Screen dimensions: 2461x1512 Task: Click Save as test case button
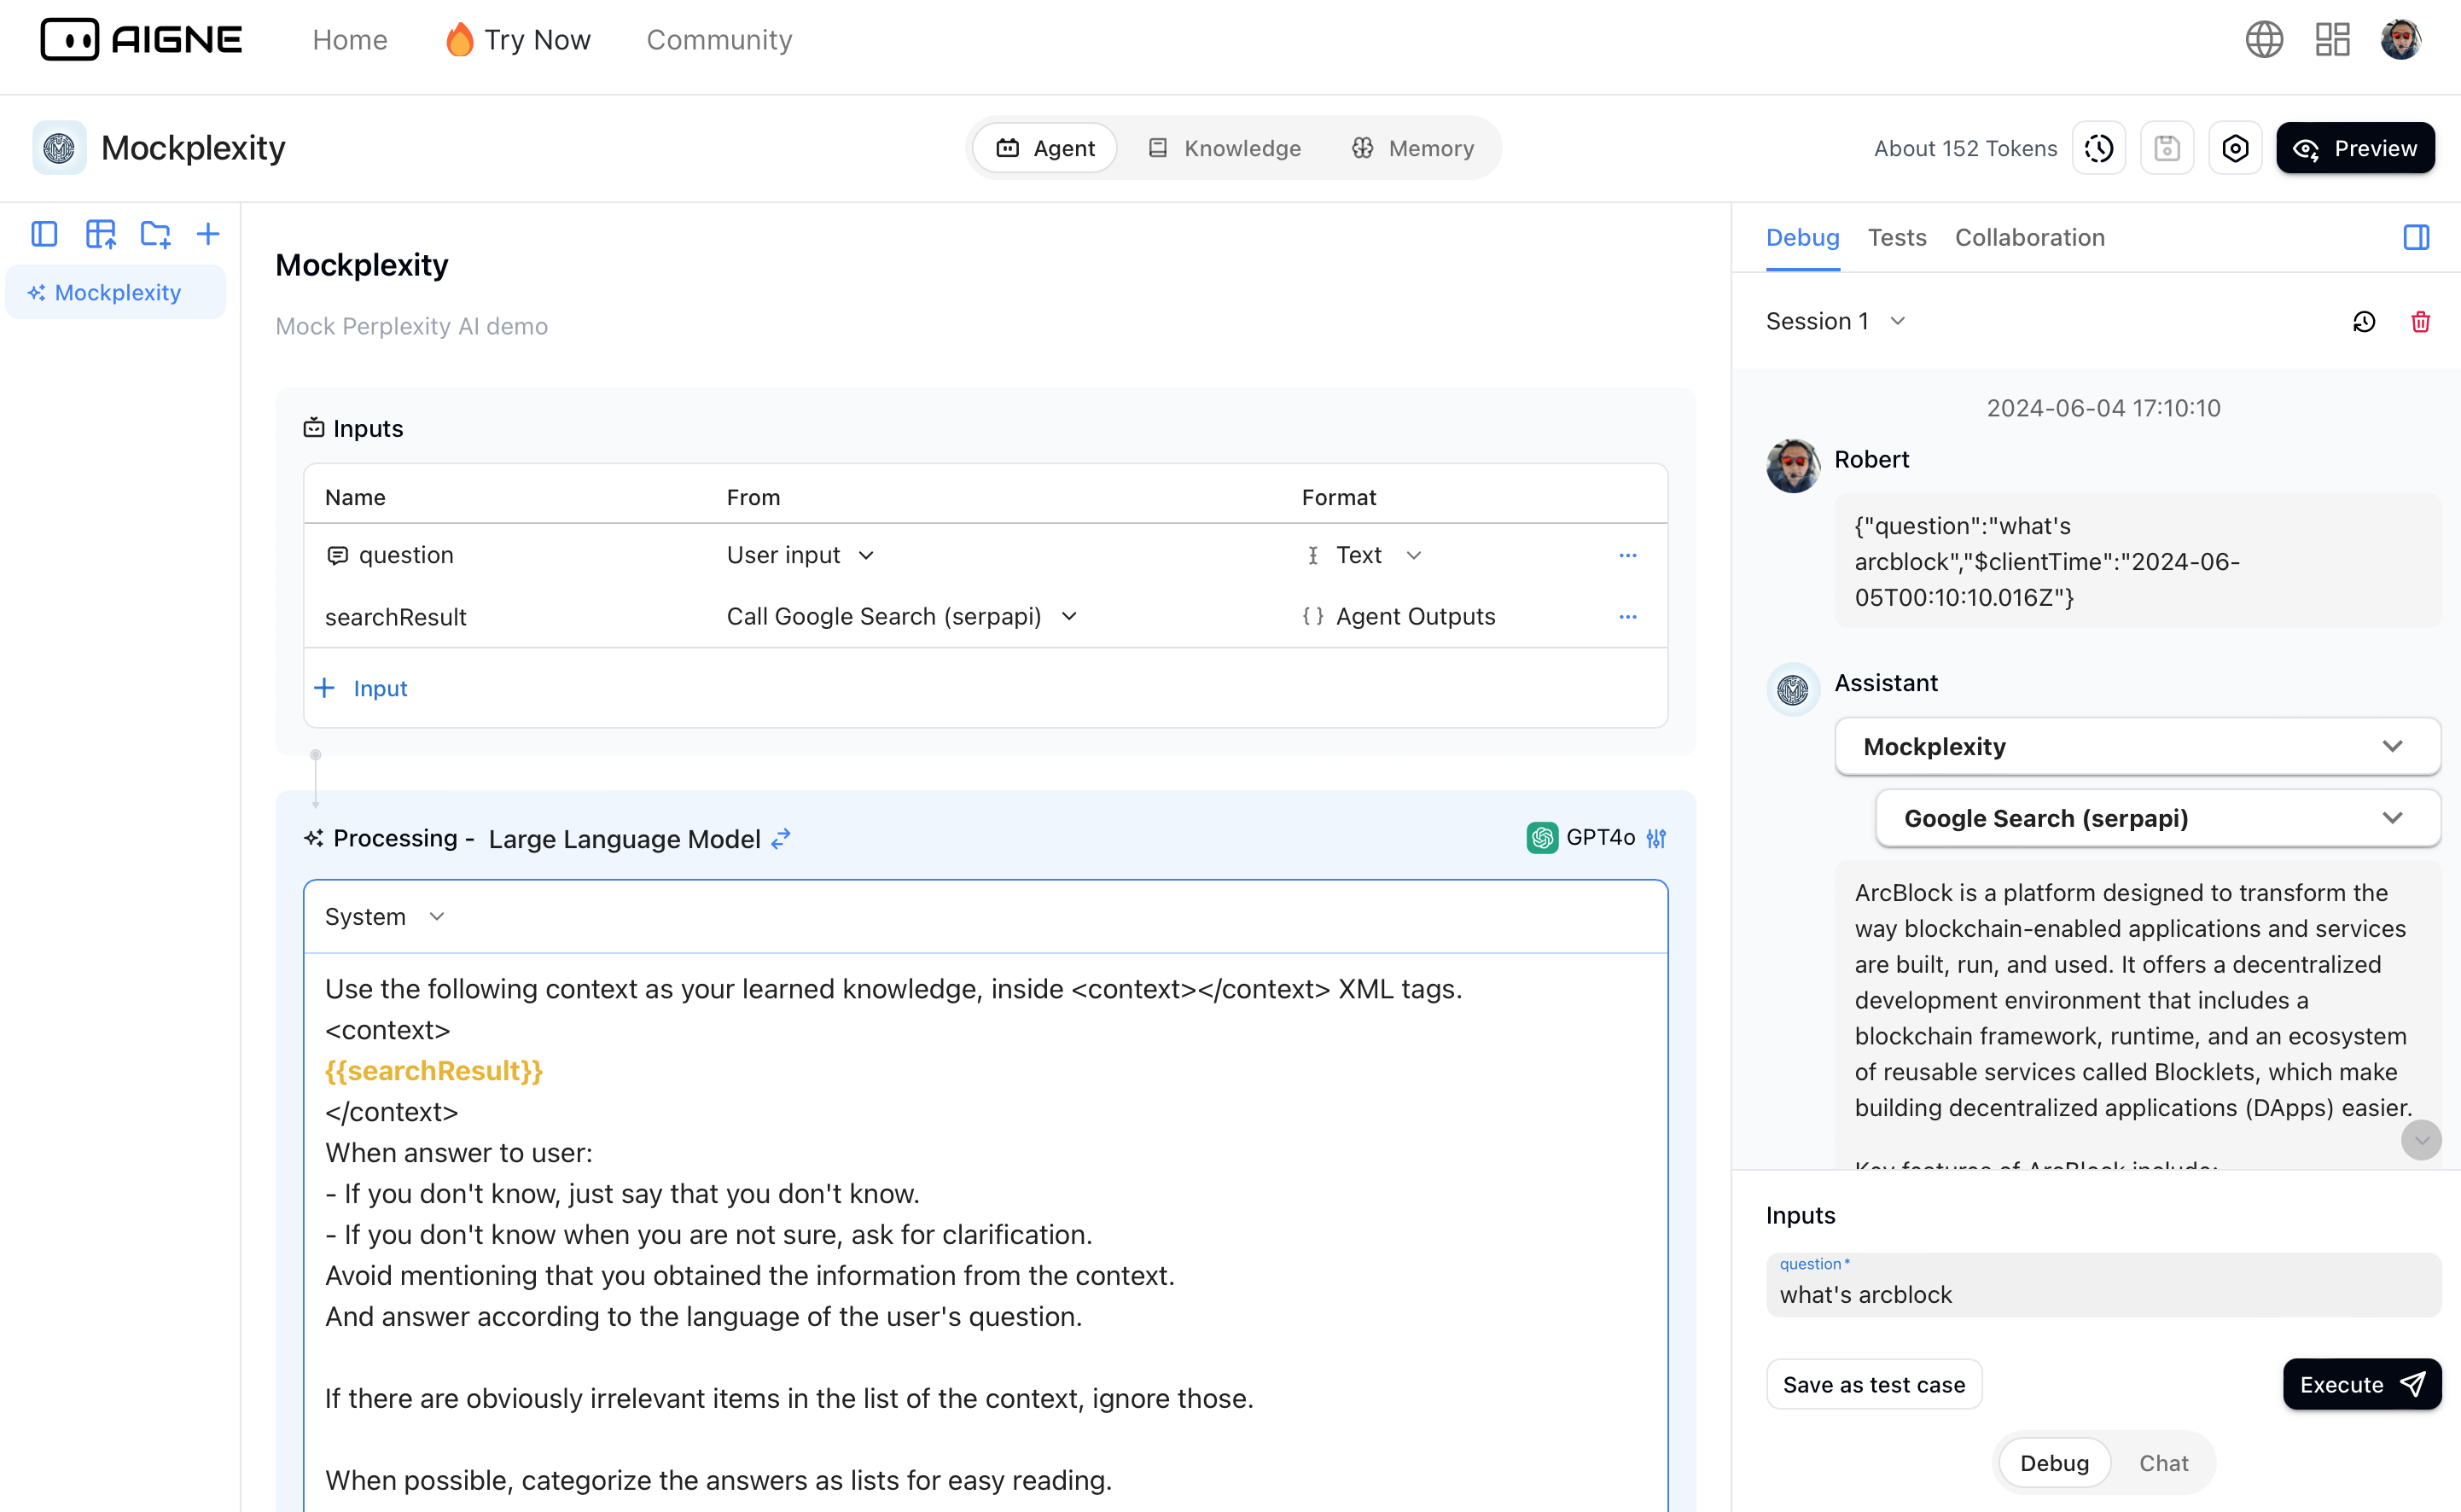[1873, 1384]
